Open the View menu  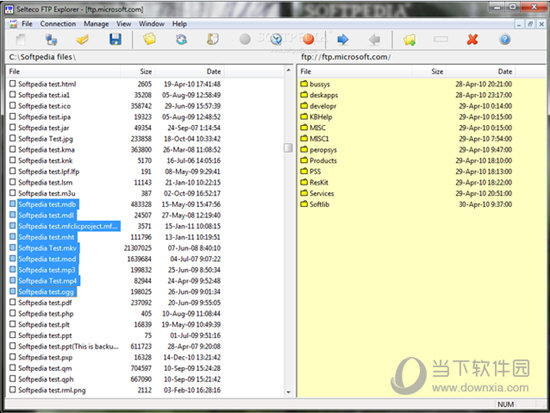pyautogui.click(x=124, y=24)
